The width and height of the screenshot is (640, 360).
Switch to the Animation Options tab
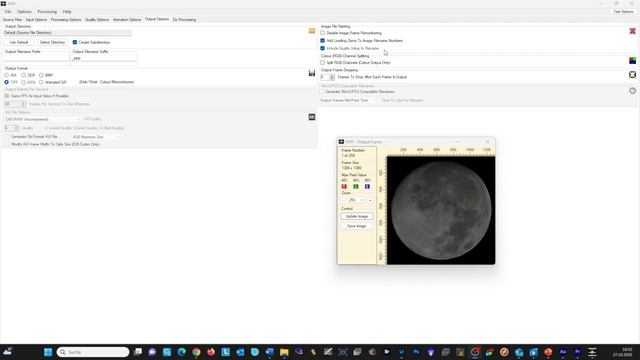click(x=127, y=19)
